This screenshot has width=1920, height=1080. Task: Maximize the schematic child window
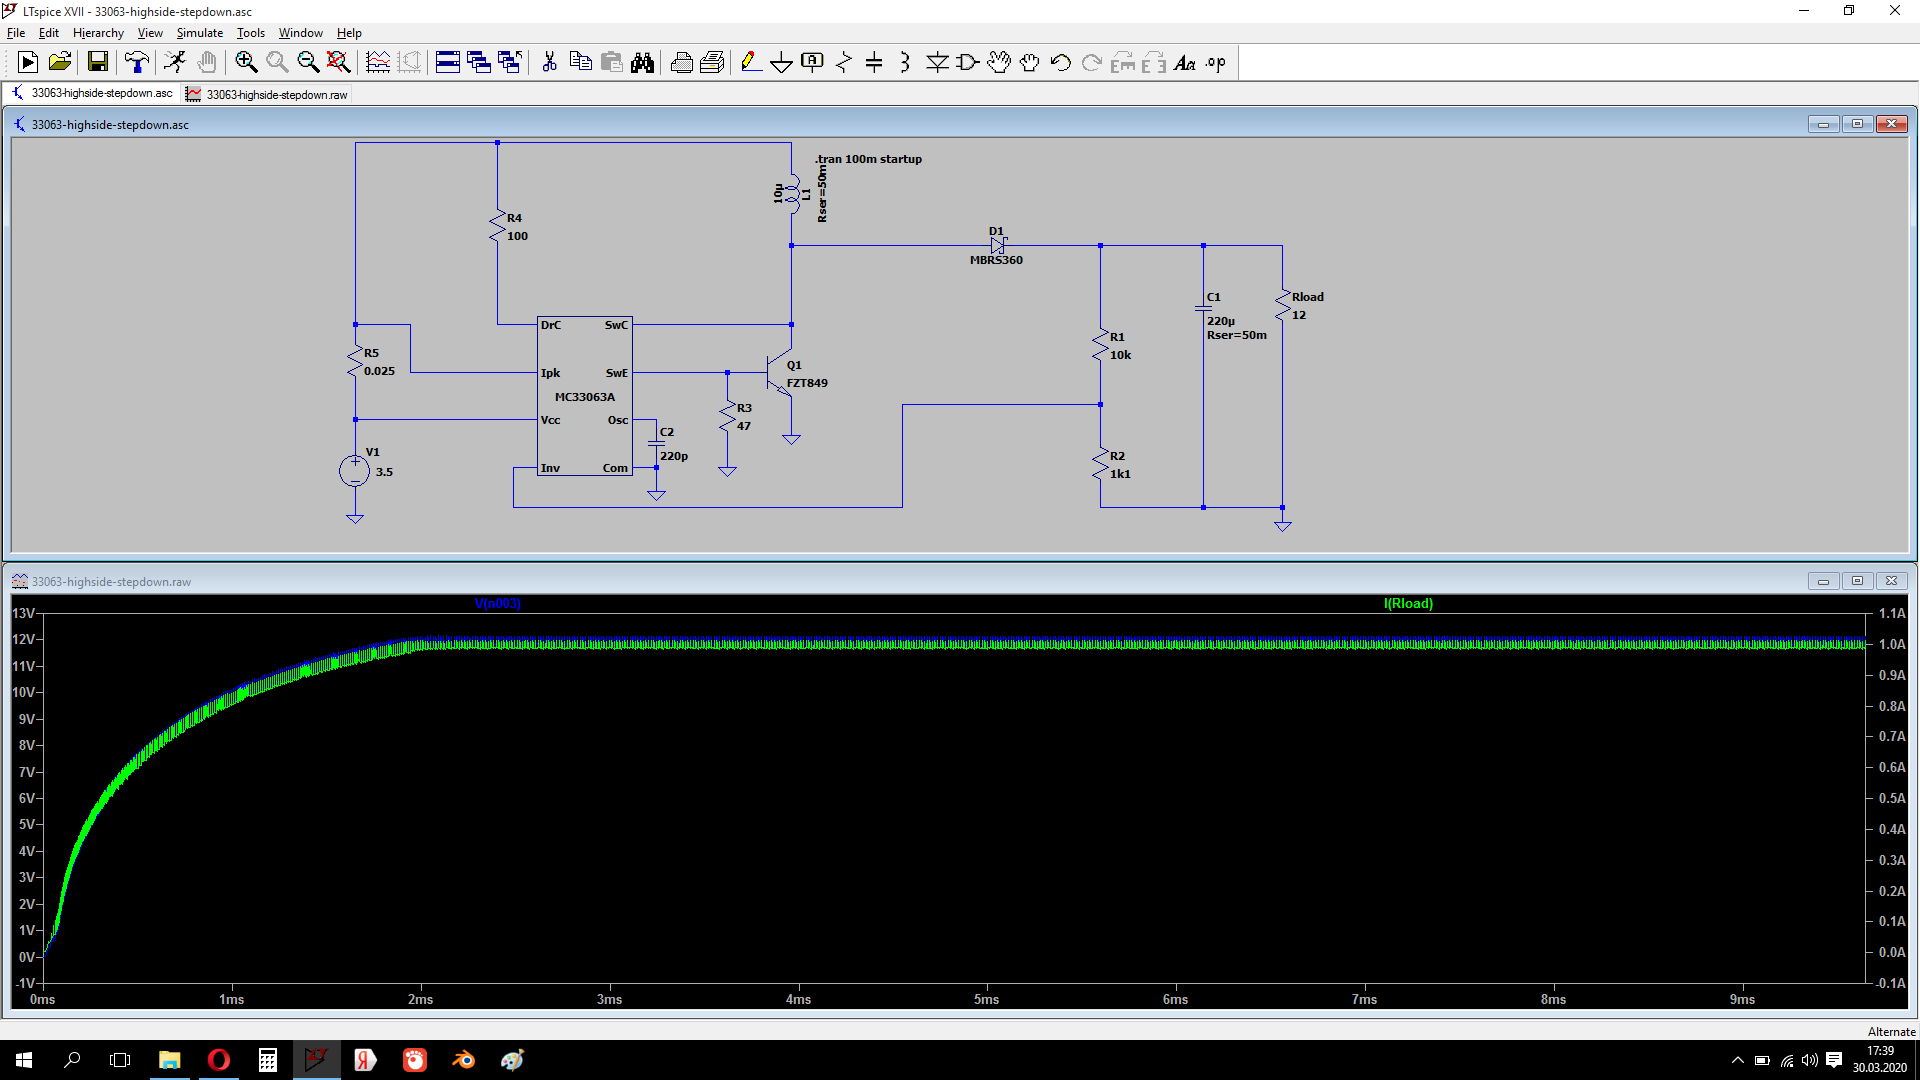coord(1857,124)
